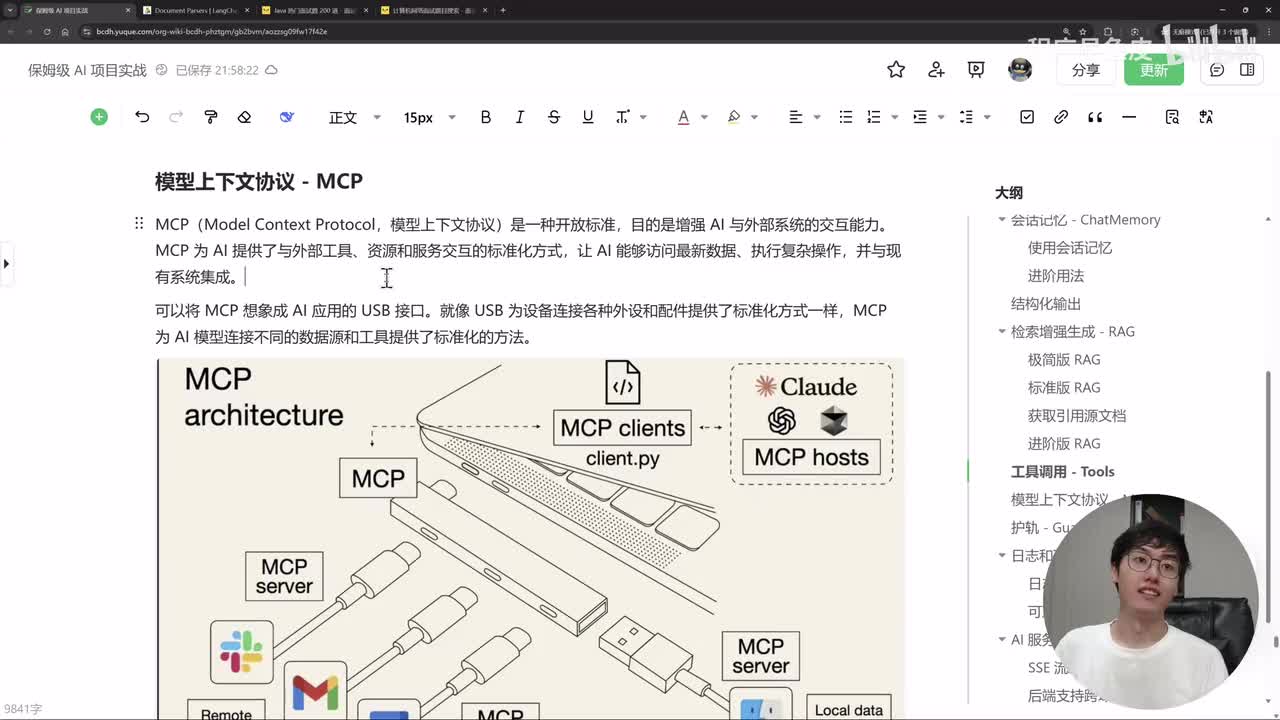Insert a numbered list
Image resolution: width=1280 pixels, height=720 pixels.
tap(874, 117)
